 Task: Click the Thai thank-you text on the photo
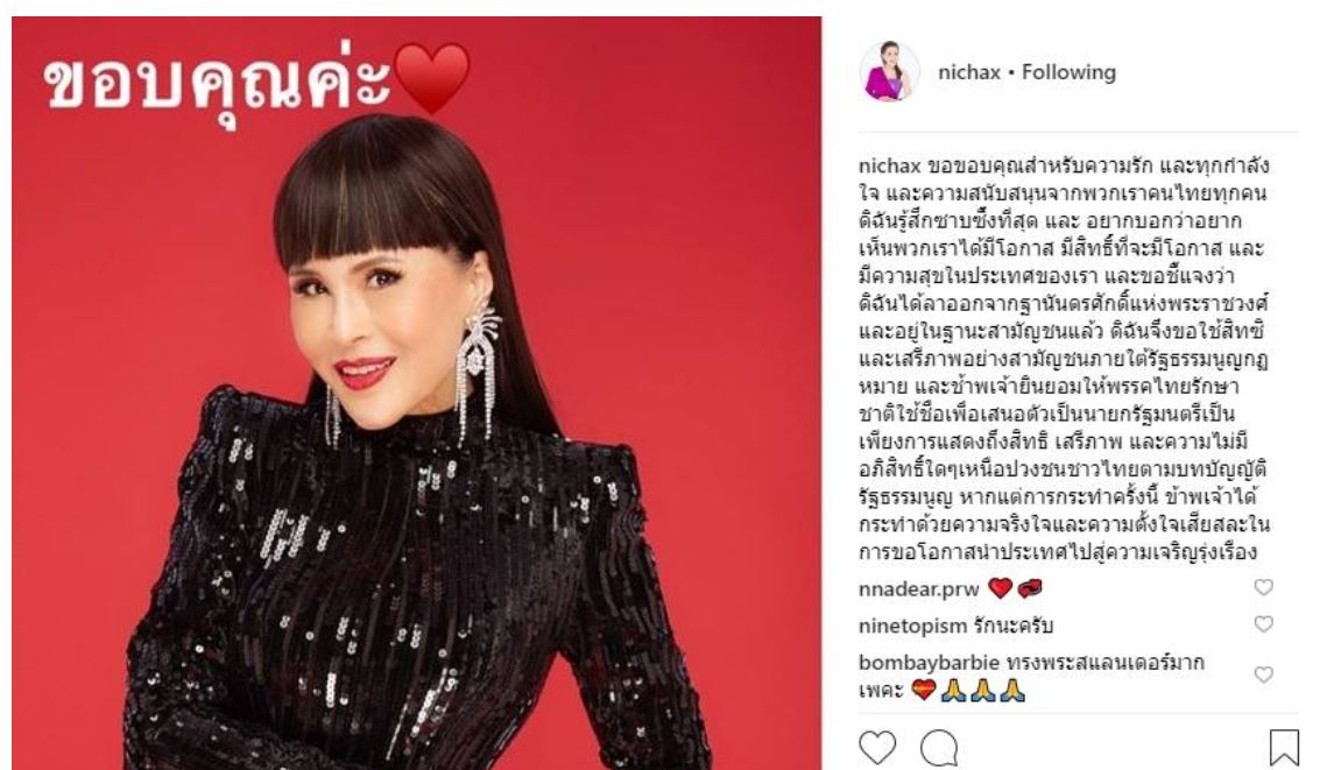coord(218,80)
